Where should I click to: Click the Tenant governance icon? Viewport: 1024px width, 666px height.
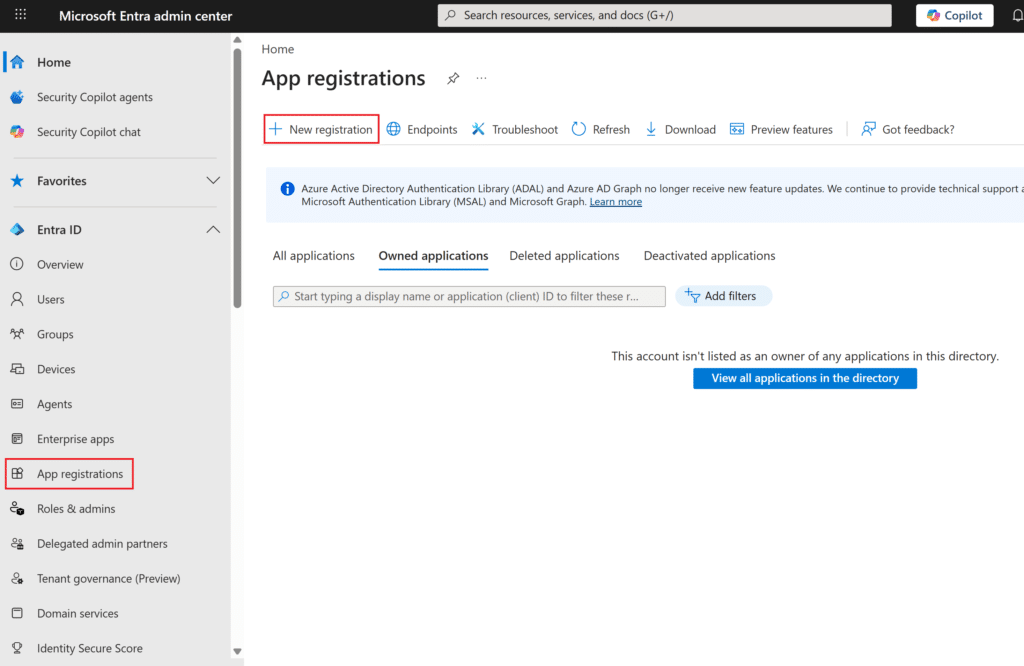point(17,579)
